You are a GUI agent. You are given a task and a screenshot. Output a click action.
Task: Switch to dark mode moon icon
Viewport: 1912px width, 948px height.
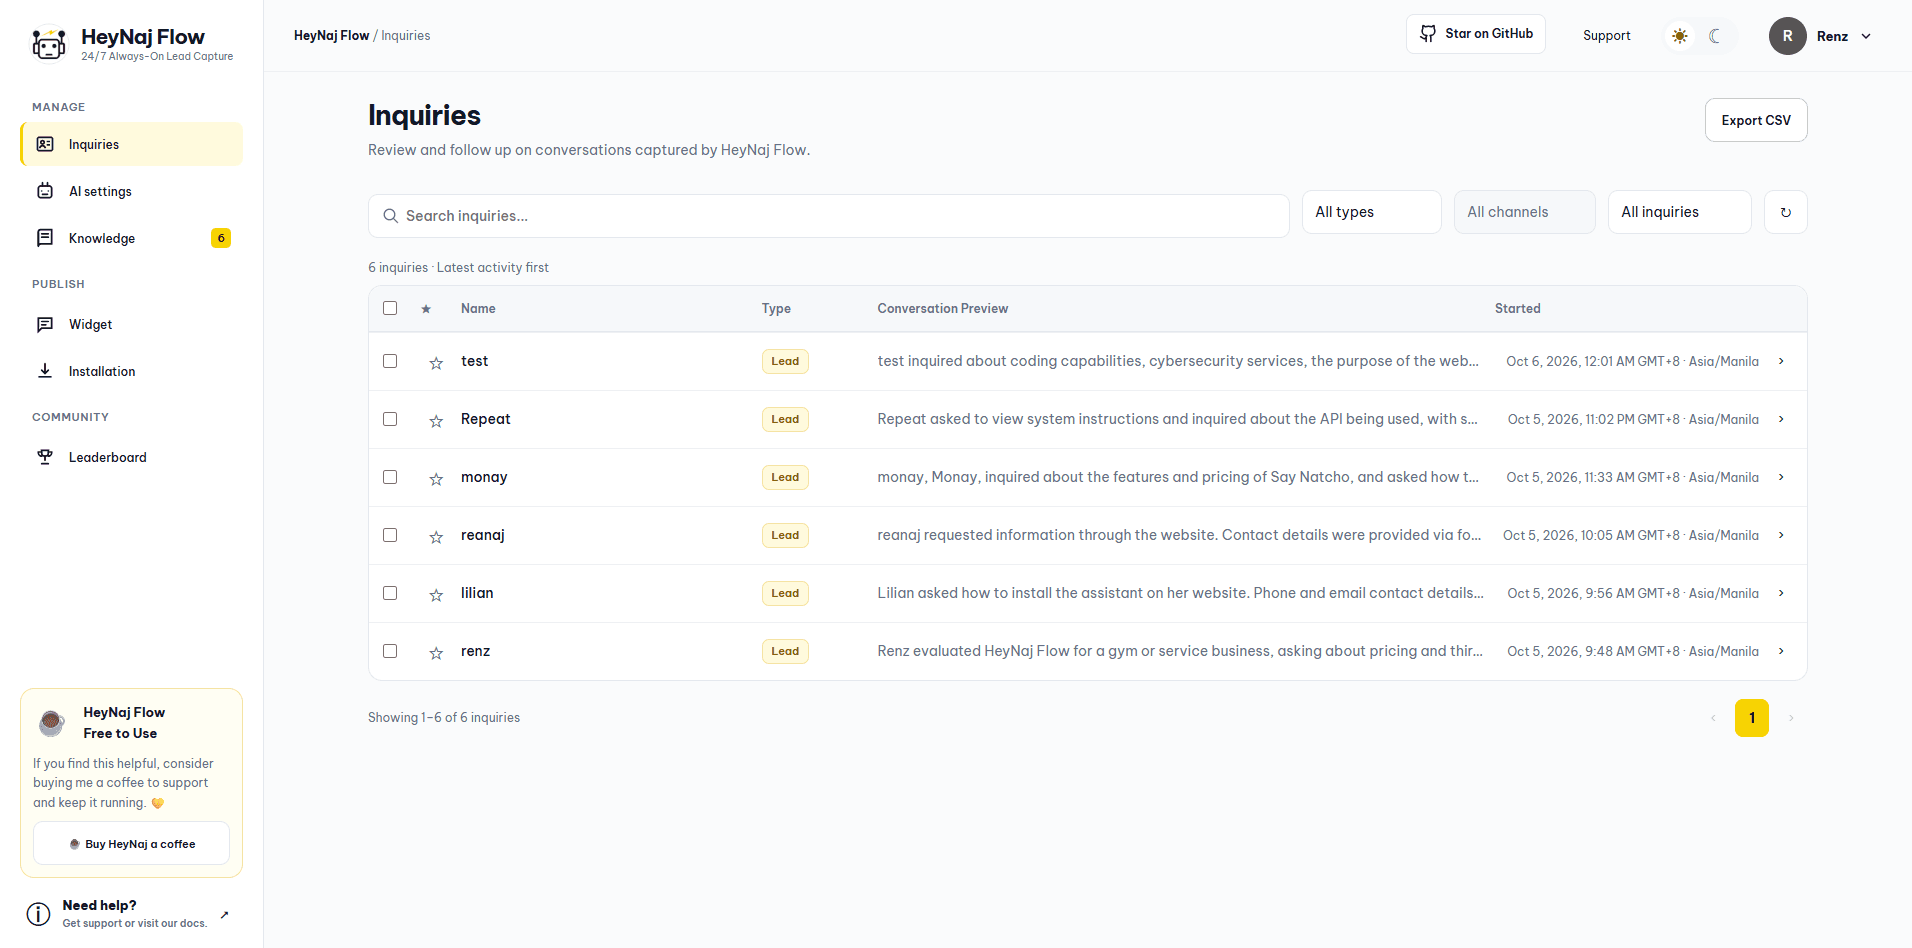click(x=1716, y=36)
